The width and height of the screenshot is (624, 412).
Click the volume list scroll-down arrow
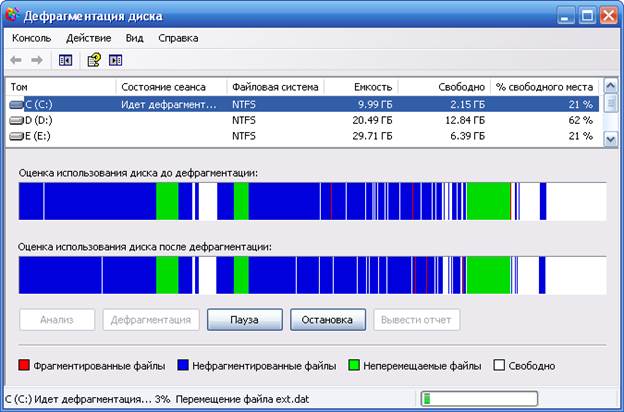610,140
